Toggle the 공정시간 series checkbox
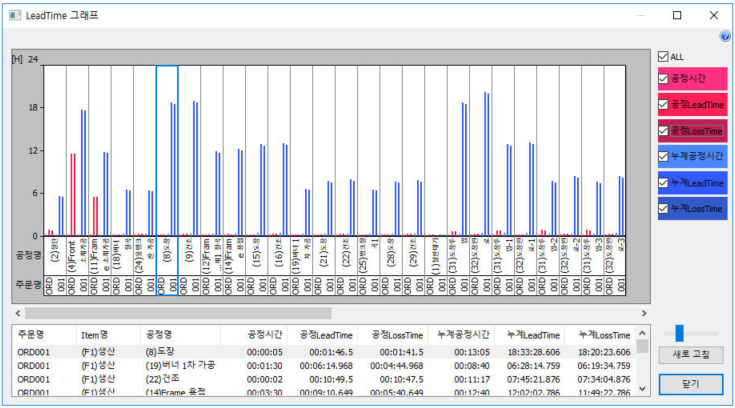This screenshot has height=408, width=735. click(x=663, y=77)
